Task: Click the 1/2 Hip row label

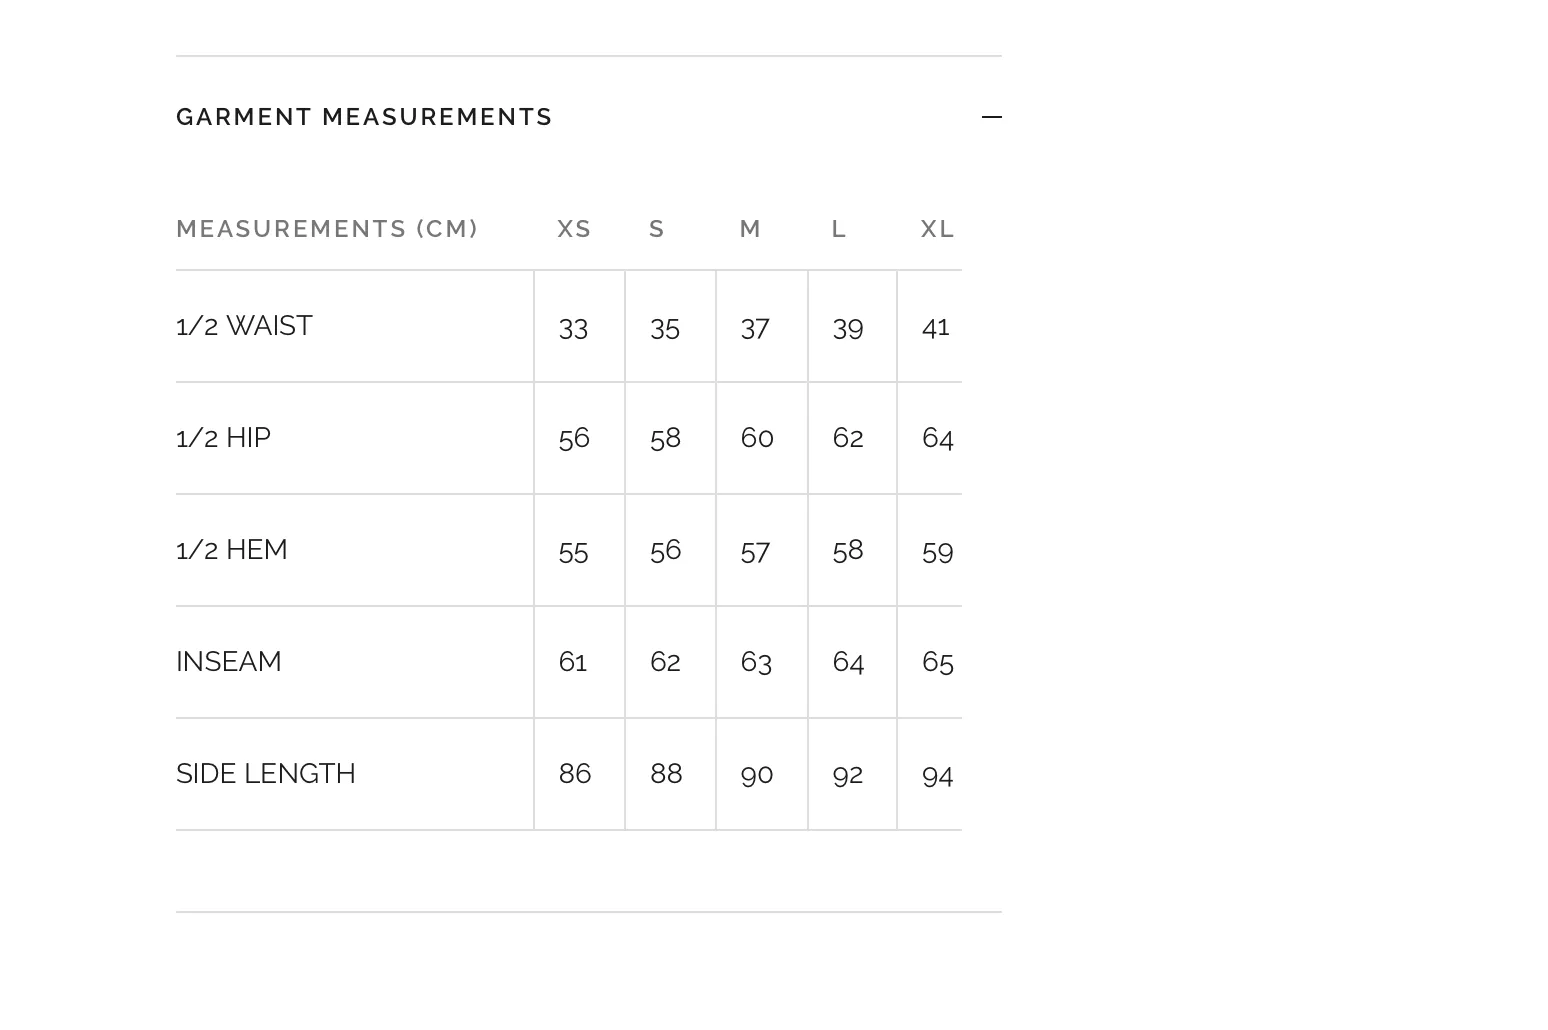Action: click(223, 438)
